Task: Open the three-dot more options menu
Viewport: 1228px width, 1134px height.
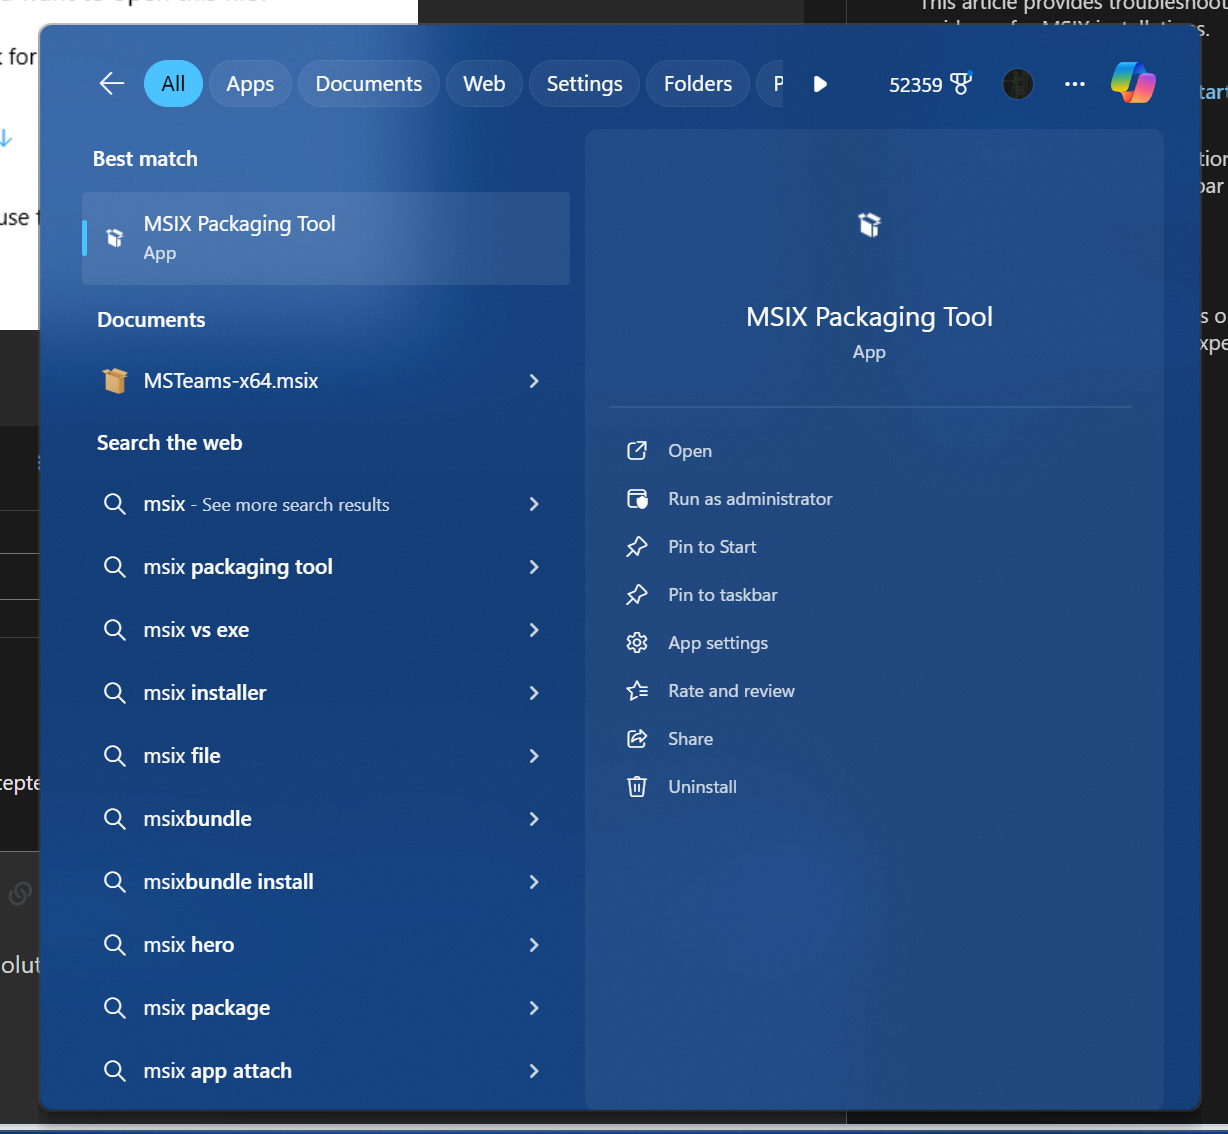Action: 1075,84
